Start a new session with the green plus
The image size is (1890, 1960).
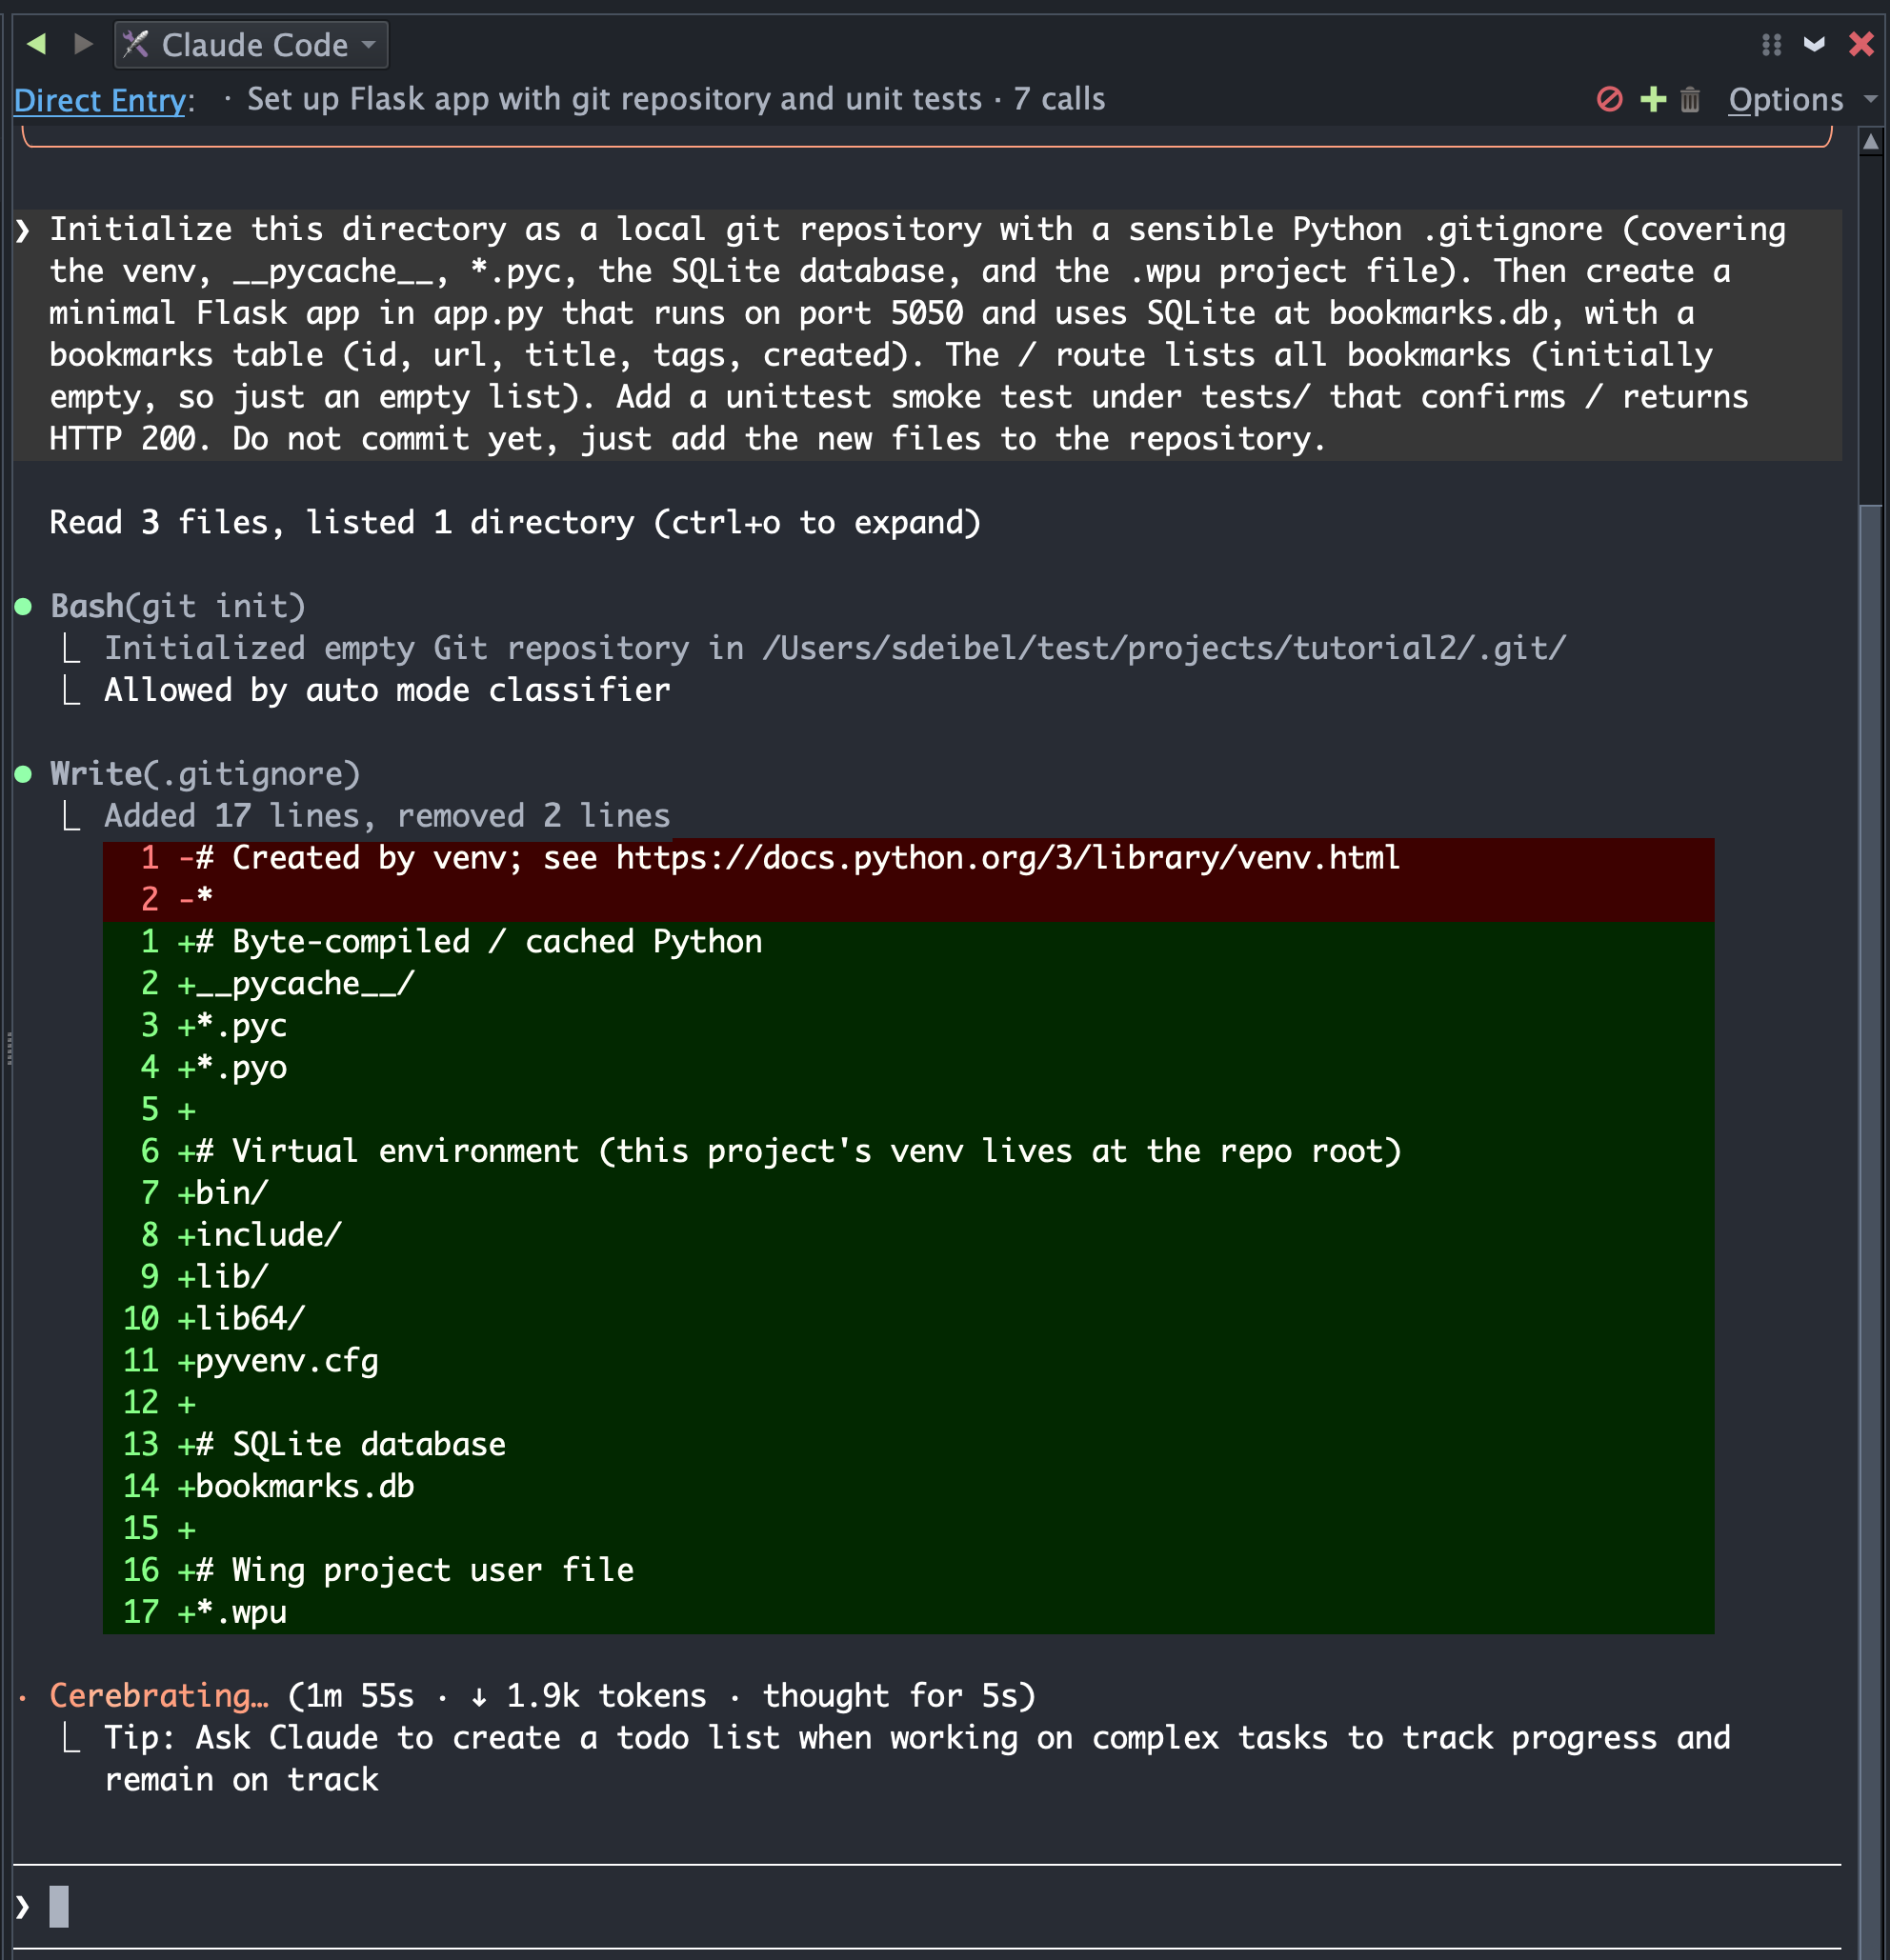1653,99
